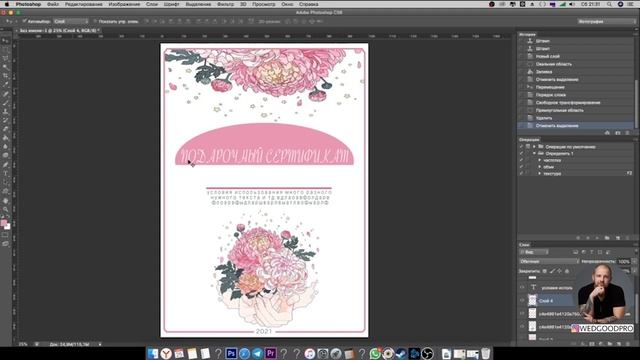640x360 pixels.
Task: Click the background white color swatch
Action: (7, 227)
